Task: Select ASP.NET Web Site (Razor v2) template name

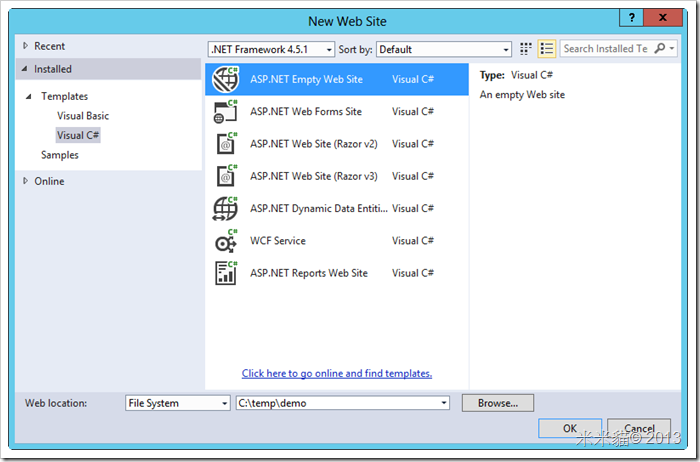Action: [314, 144]
